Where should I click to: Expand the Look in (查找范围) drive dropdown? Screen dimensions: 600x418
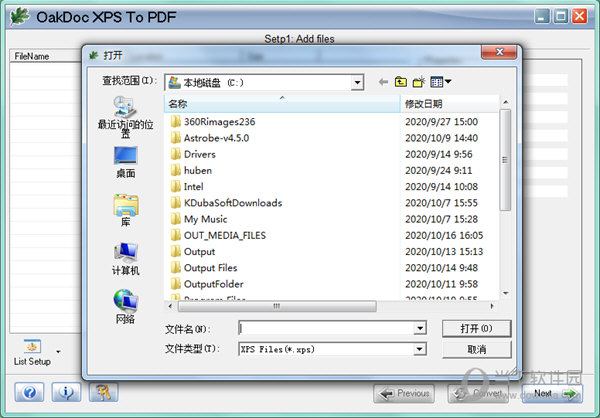pos(357,82)
